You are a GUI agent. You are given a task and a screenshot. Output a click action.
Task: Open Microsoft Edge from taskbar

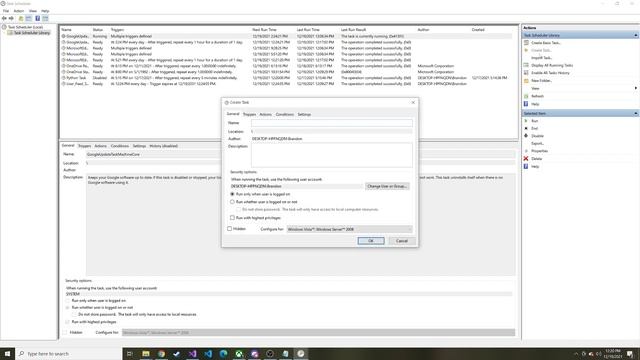click(223, 353)
